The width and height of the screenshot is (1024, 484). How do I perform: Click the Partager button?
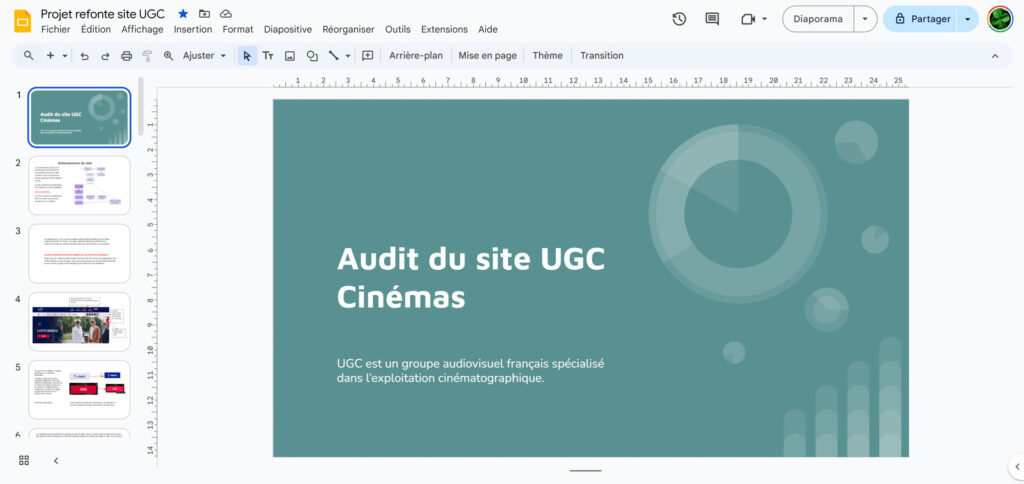pos(921,19)
